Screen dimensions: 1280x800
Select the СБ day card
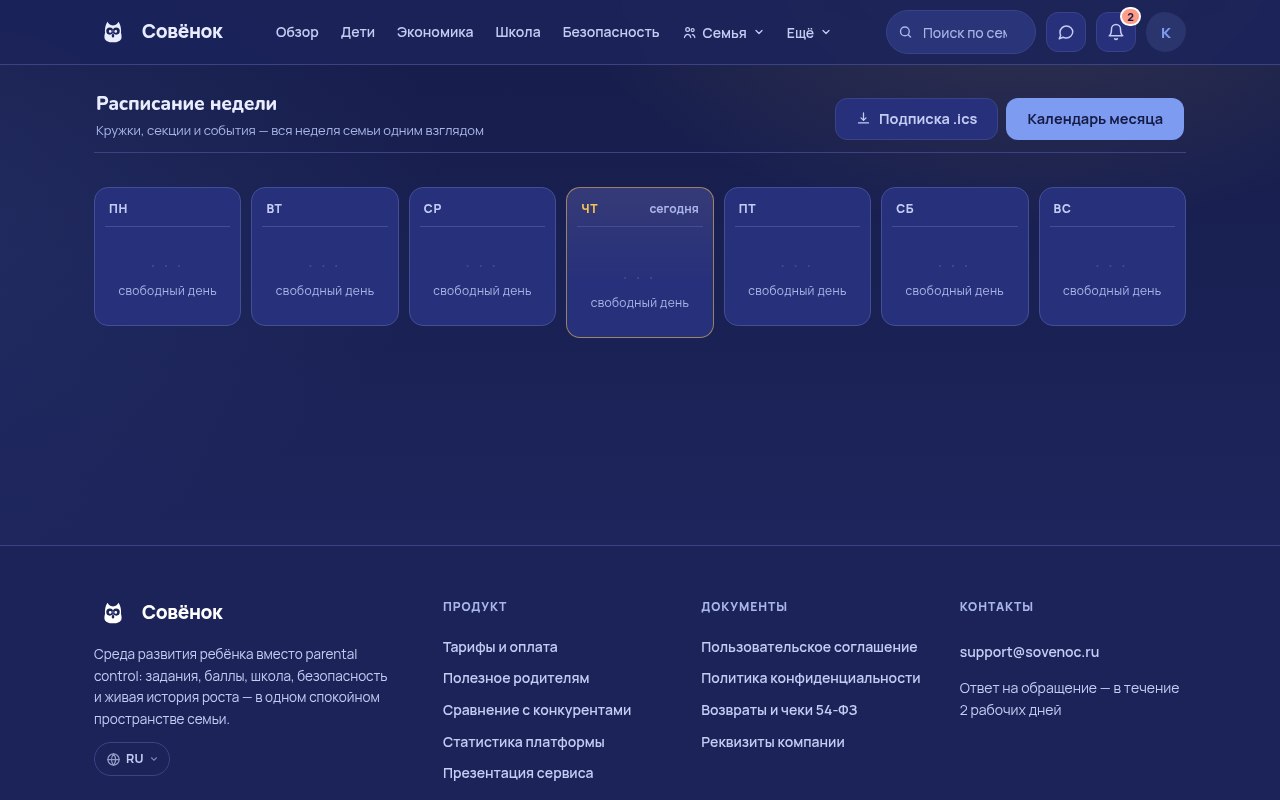pos(955,256)
